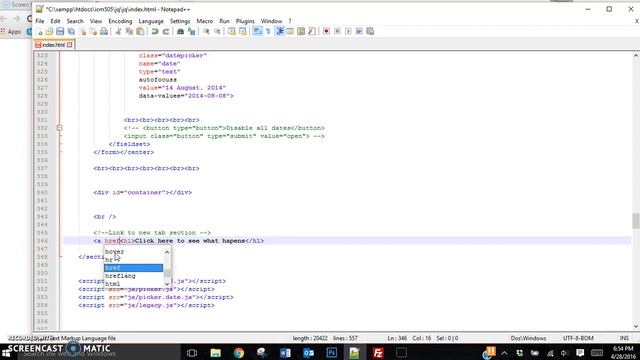Open the View menu
This screenshot has width=640, height=360.
point(96,21)
